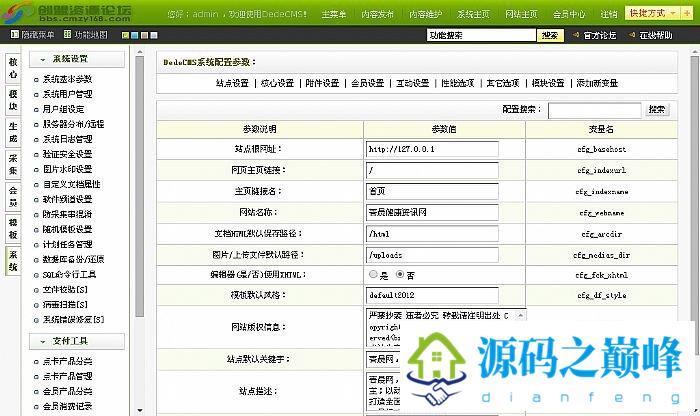Open the 核心设置 config tab
The image size is (700, 416).
277,83
